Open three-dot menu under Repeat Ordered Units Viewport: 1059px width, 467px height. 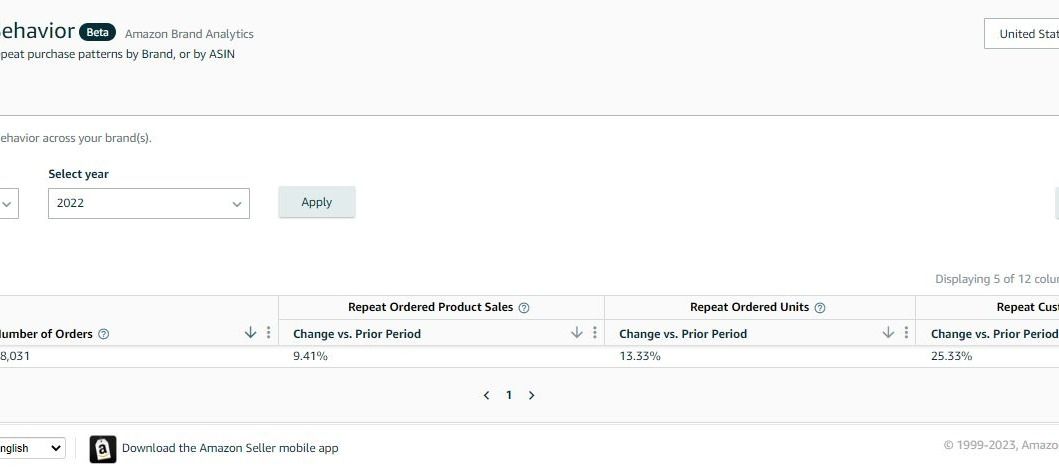click(906, 333)
